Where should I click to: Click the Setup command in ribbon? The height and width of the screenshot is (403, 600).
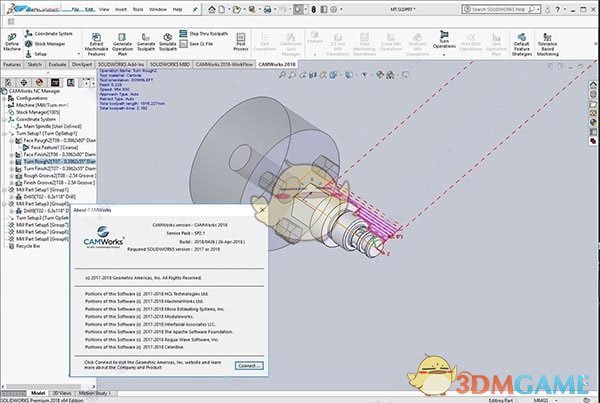click(36, 54)
